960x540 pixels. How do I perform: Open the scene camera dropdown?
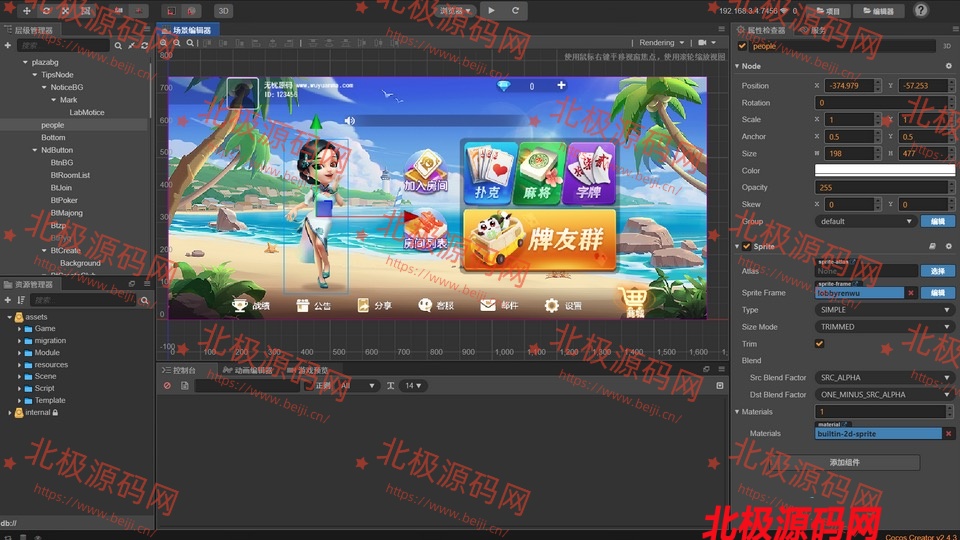click(707, 43)
